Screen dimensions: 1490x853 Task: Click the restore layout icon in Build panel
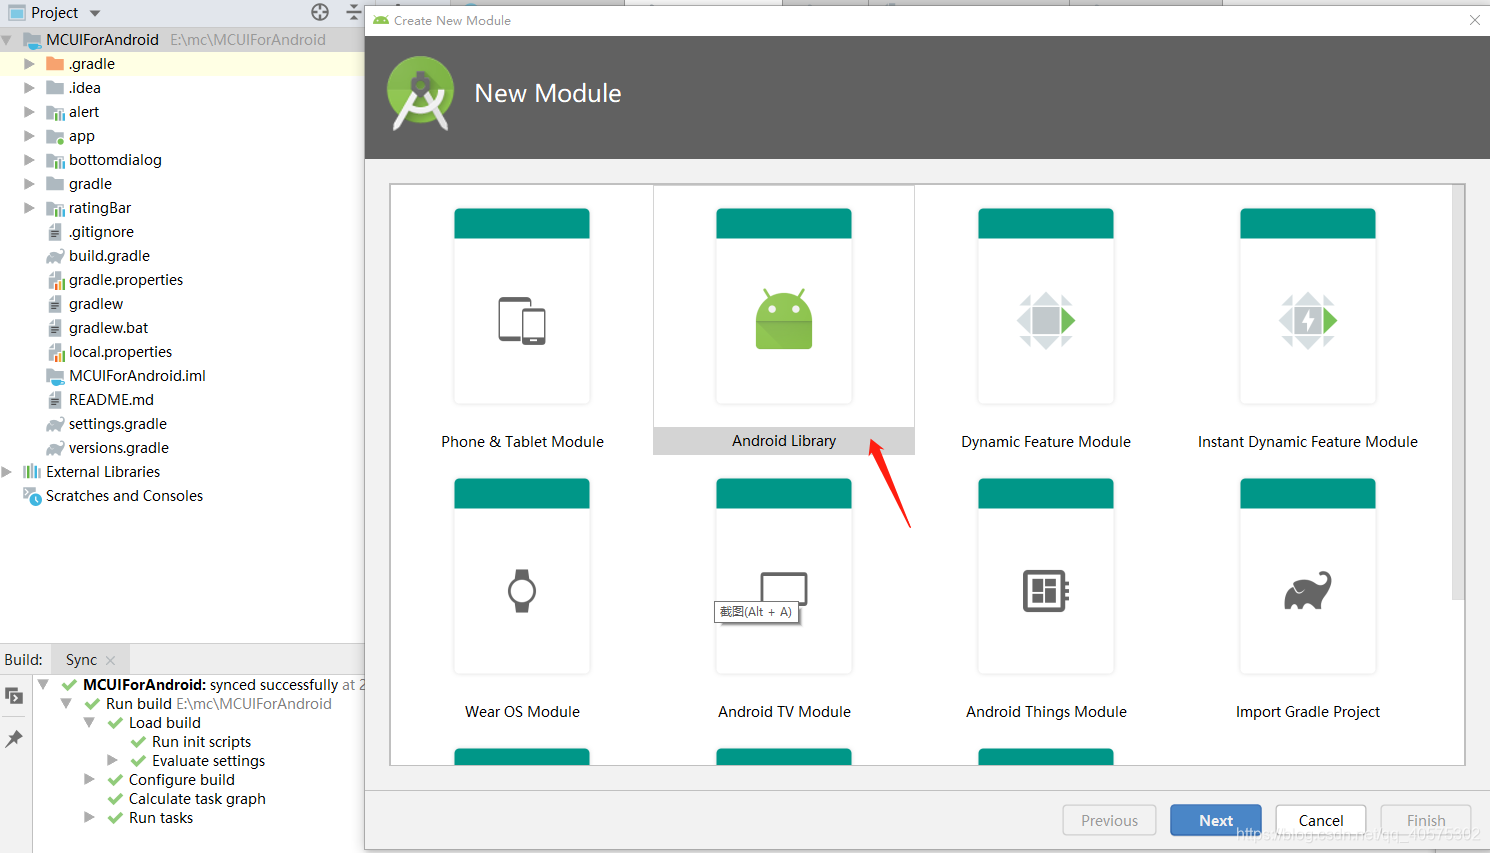tap(14, 696)
